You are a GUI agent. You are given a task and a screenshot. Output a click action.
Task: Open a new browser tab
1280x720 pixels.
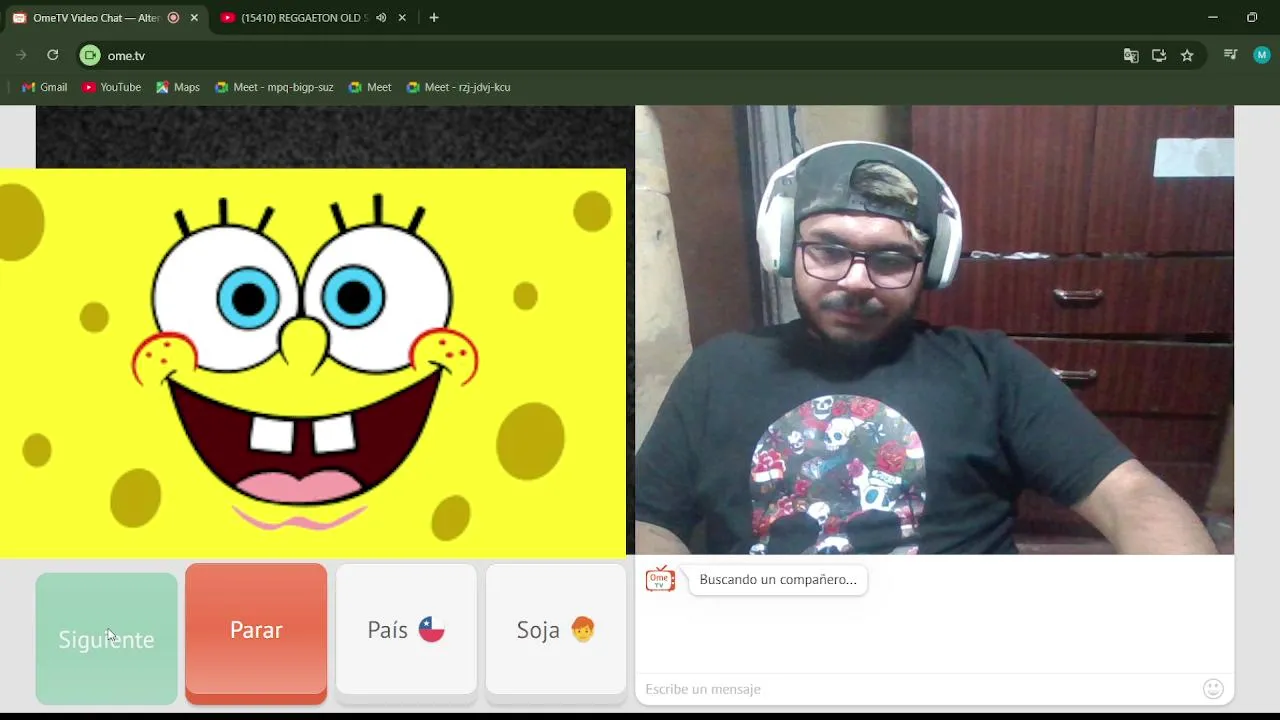pos(434,18)
